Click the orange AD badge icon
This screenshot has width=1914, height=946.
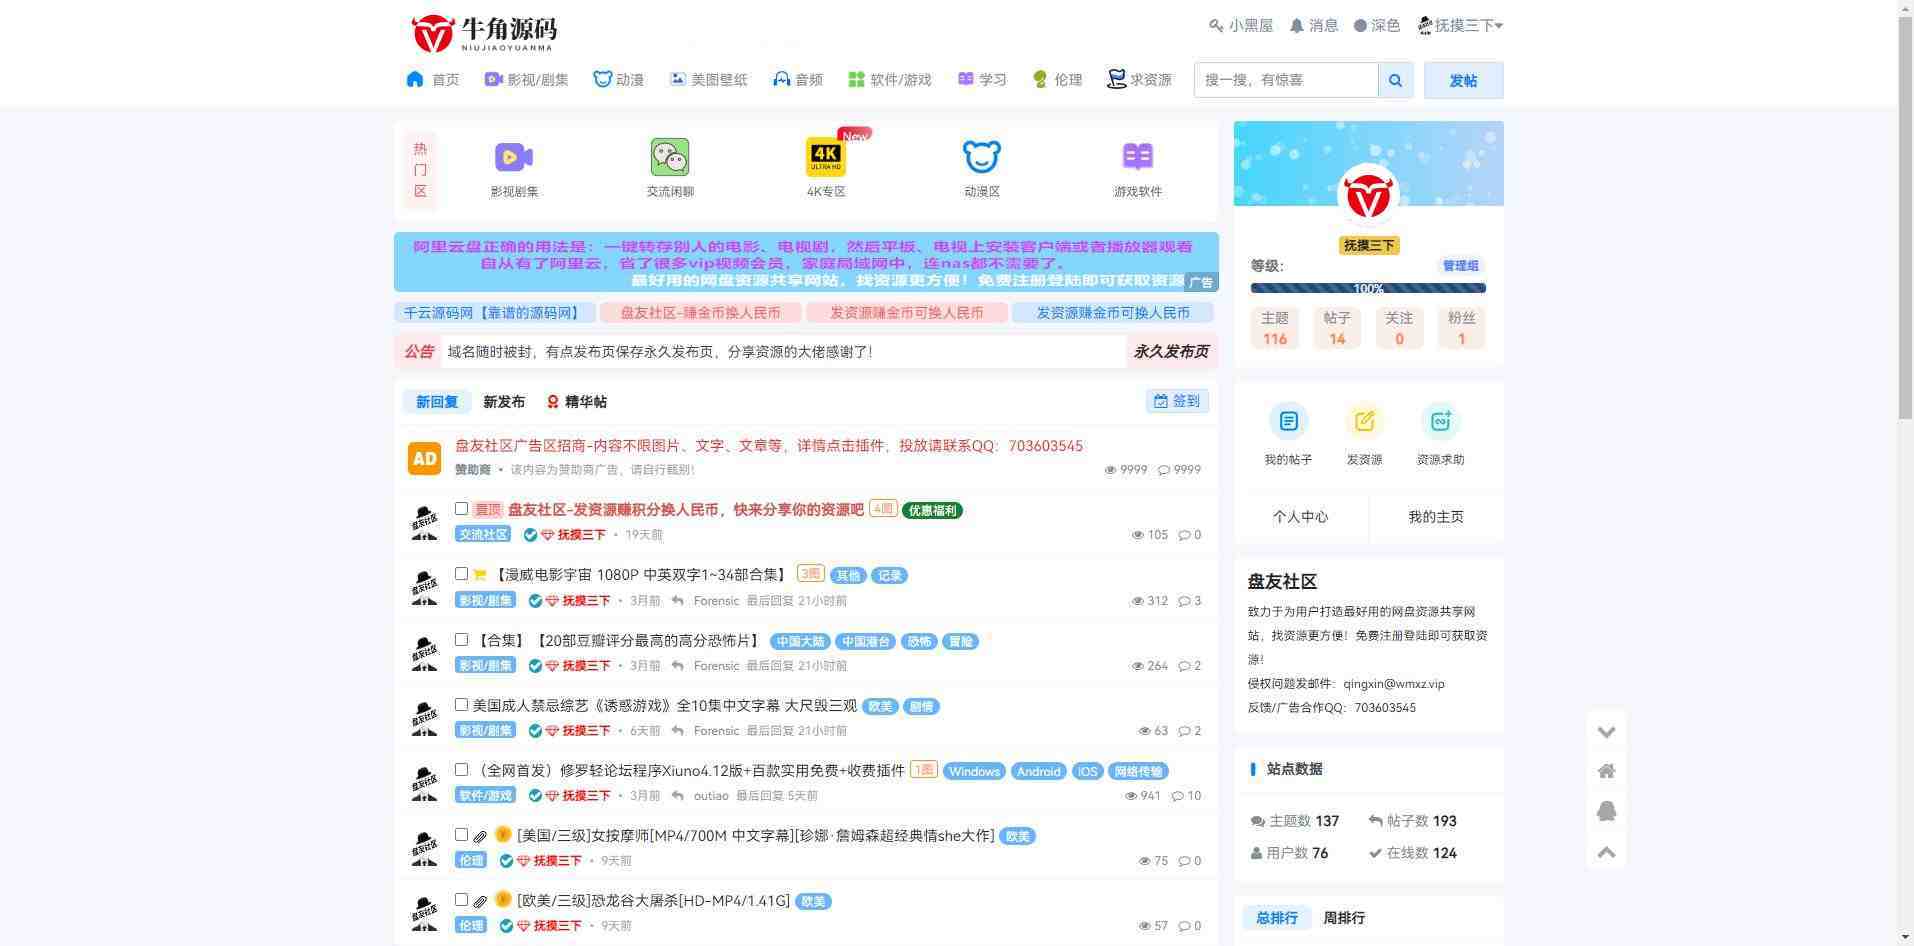pos(424,458)
